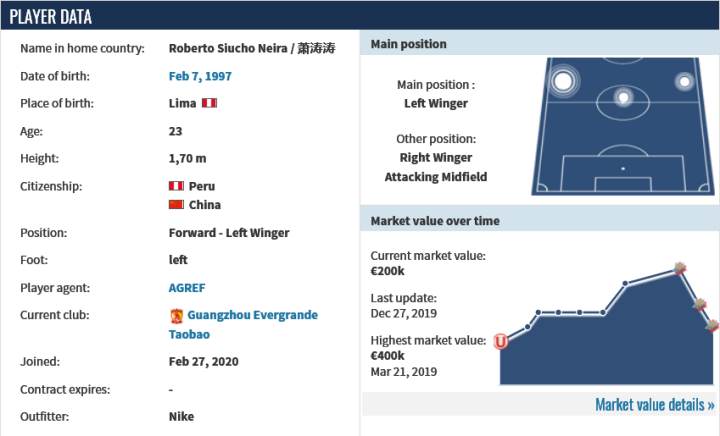Image resolution: width=720 pixels, height=436 pixels.
Task: Click the Right Winger marker on pitch
Action: 685,82
